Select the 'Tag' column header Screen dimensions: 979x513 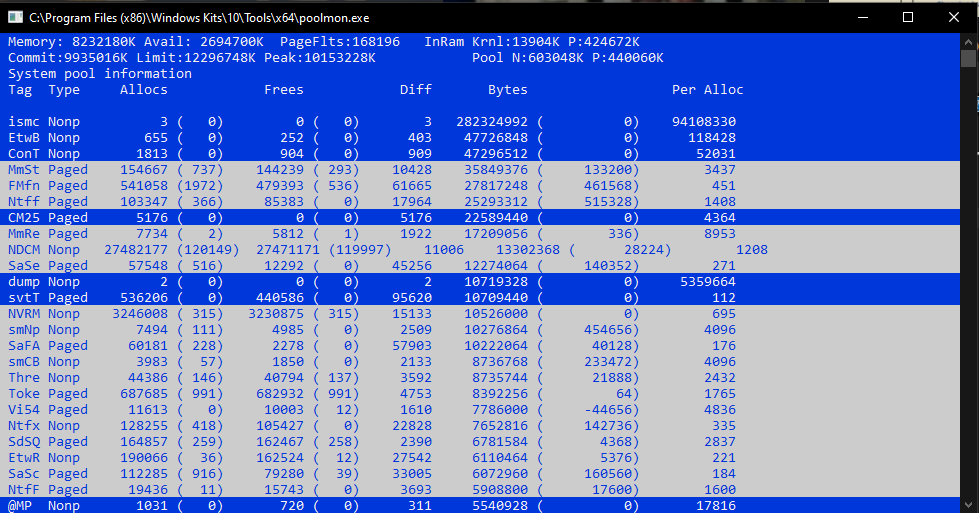pos(20,90)
